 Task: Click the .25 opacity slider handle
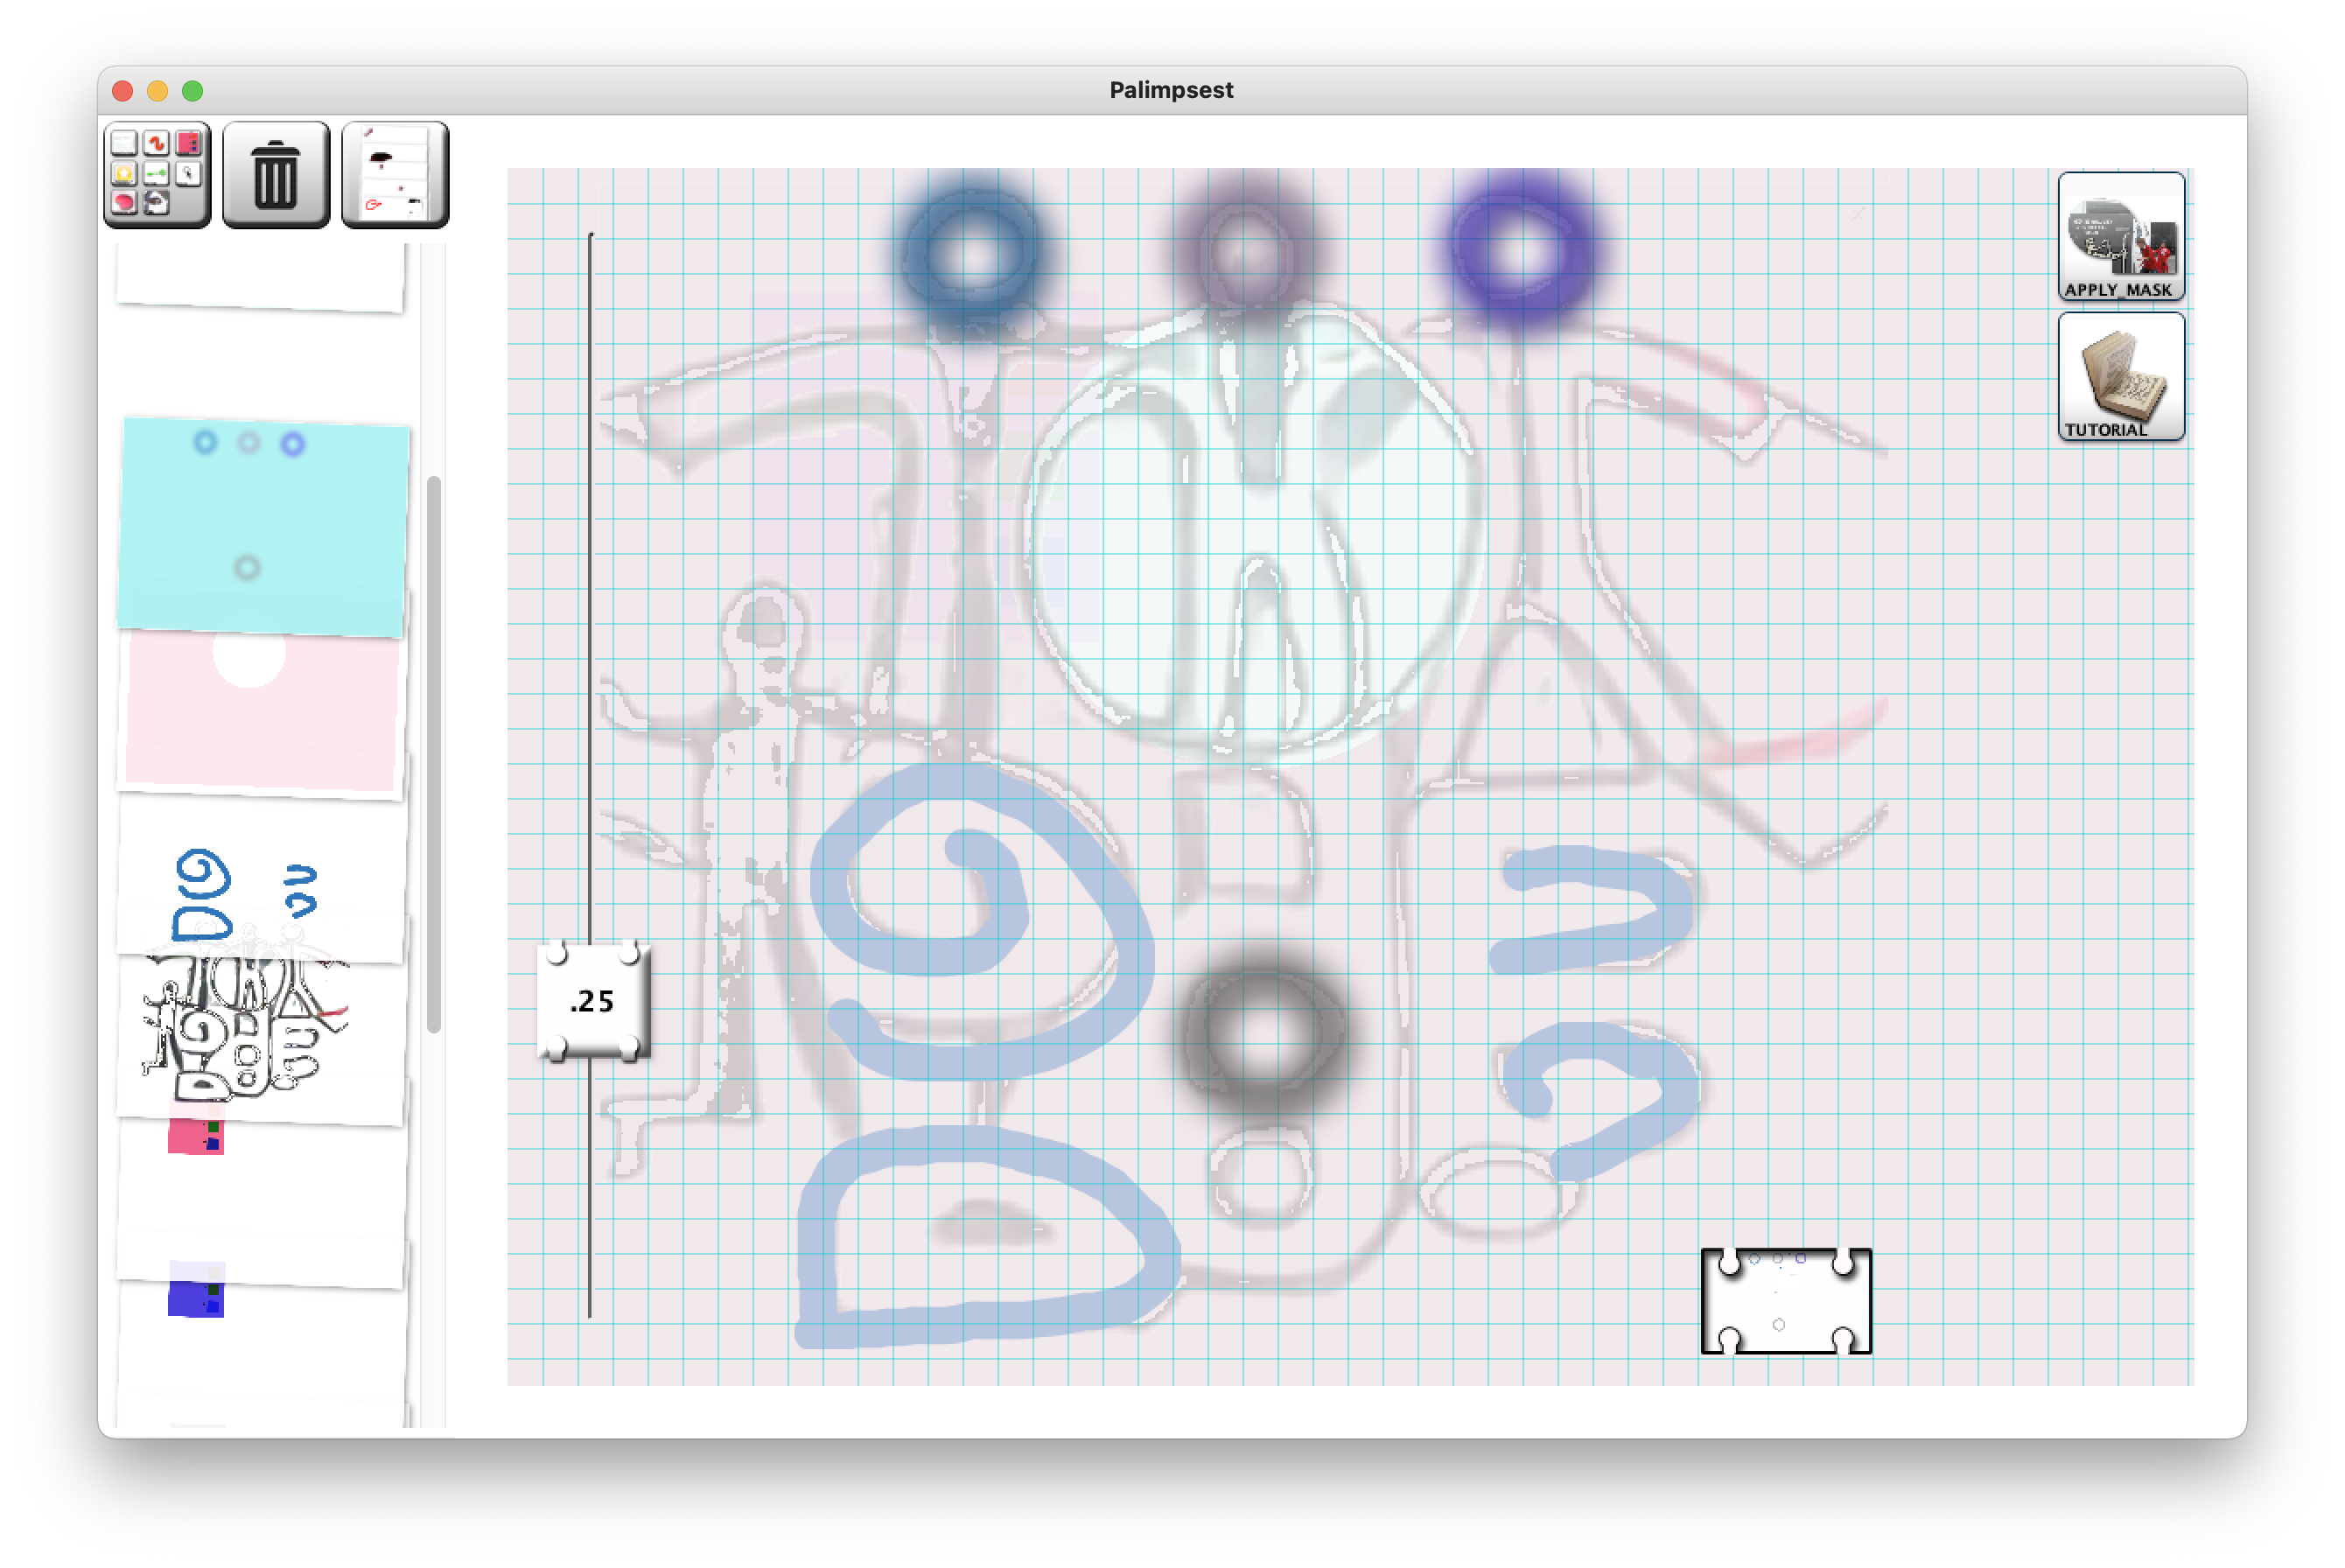click(594, 1001)
